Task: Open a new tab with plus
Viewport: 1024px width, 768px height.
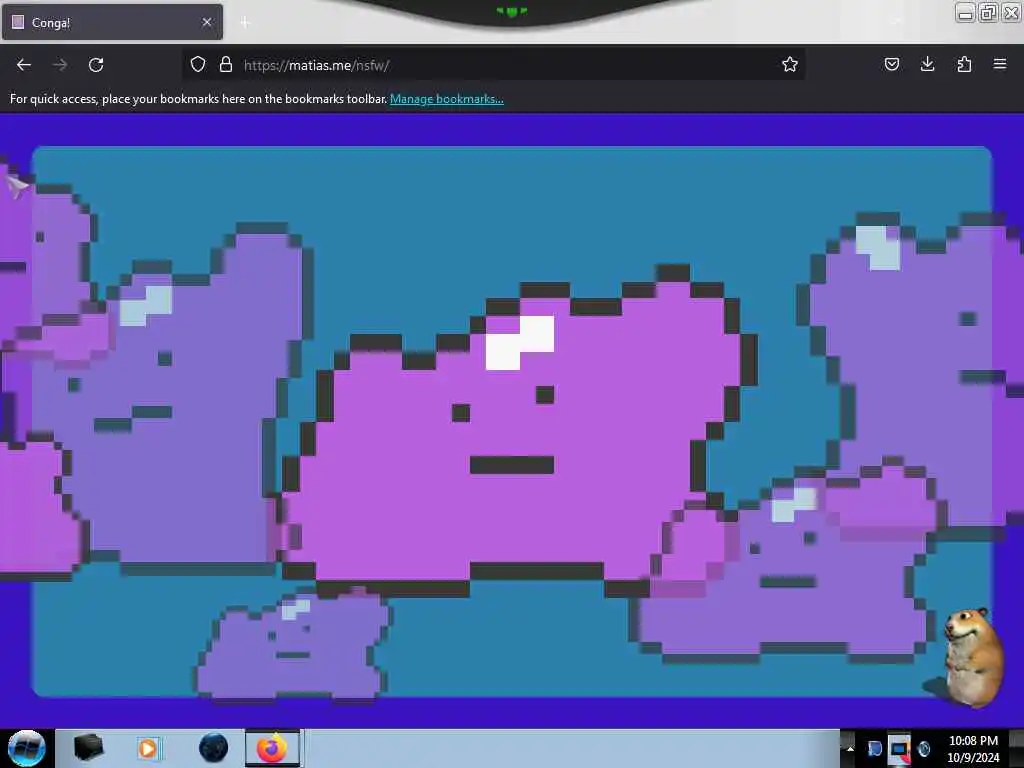Action: pyautogui.click(x=245, y=23)
